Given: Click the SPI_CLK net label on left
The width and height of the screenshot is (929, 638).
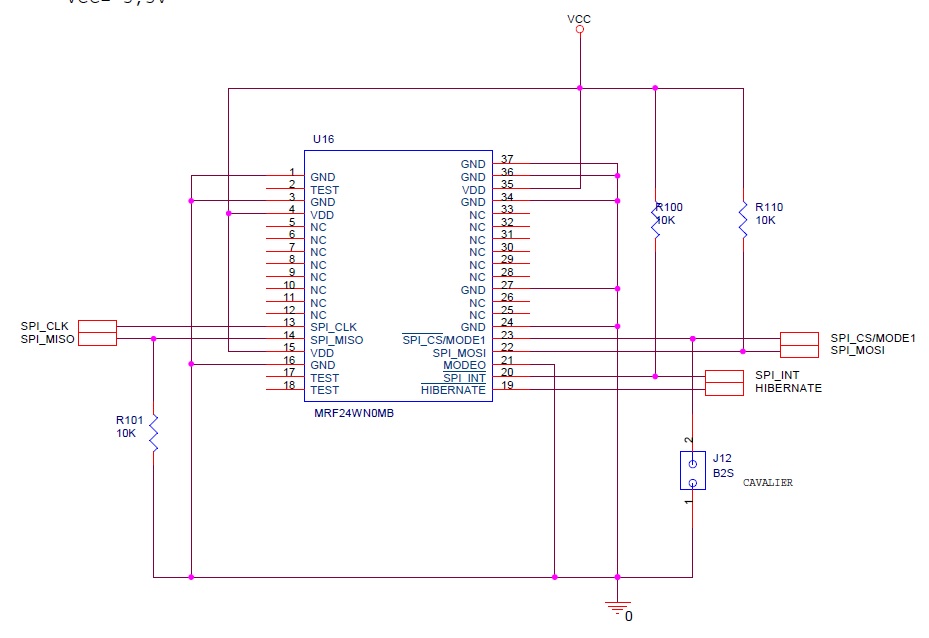Looking at the screenshot, I should 44,326.
